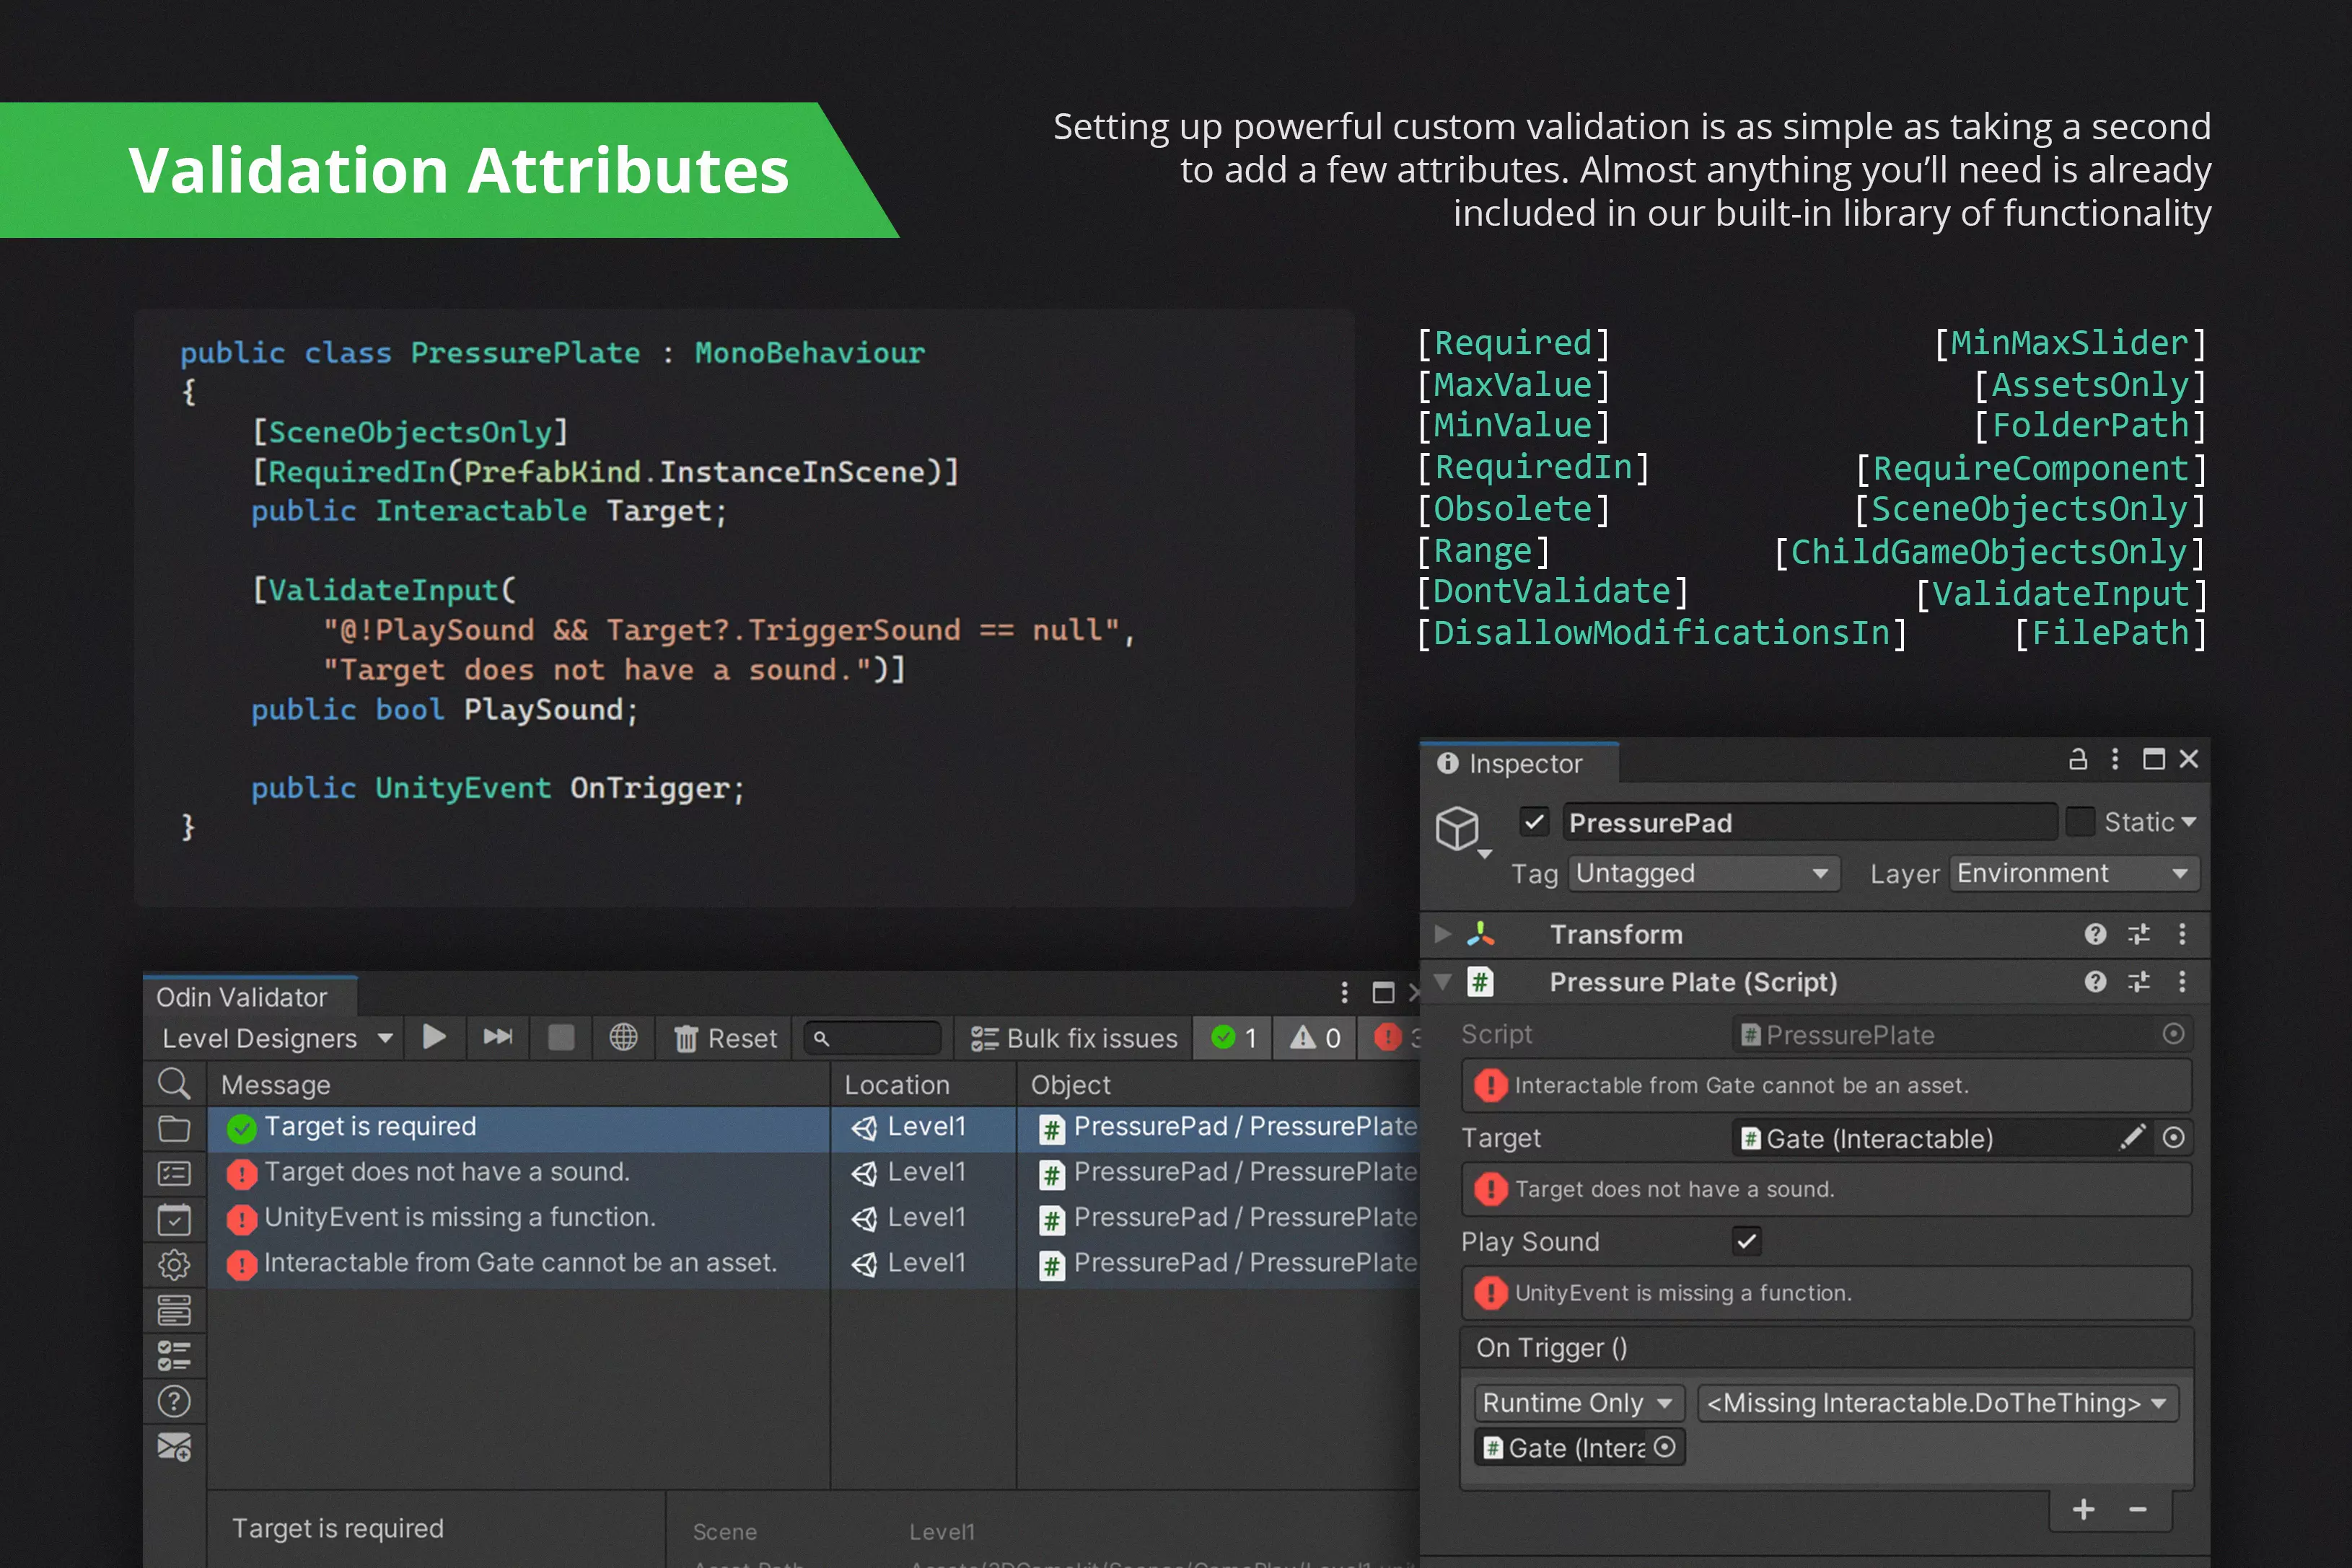Image resolution: width=2352 pixels, height=1568 pixels.
Task: Click the stacked rows icon in validator sidebar
Action: point(174,1310)
